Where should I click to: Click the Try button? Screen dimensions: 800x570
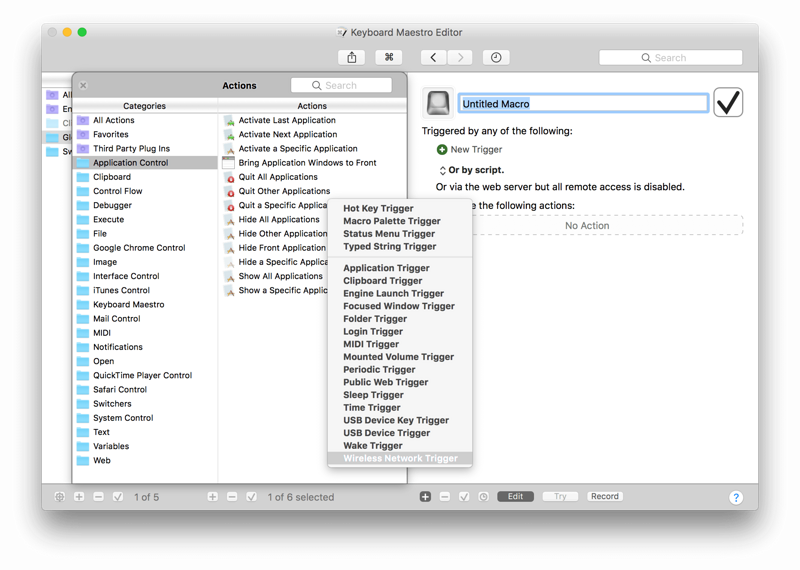click(560, 497)
